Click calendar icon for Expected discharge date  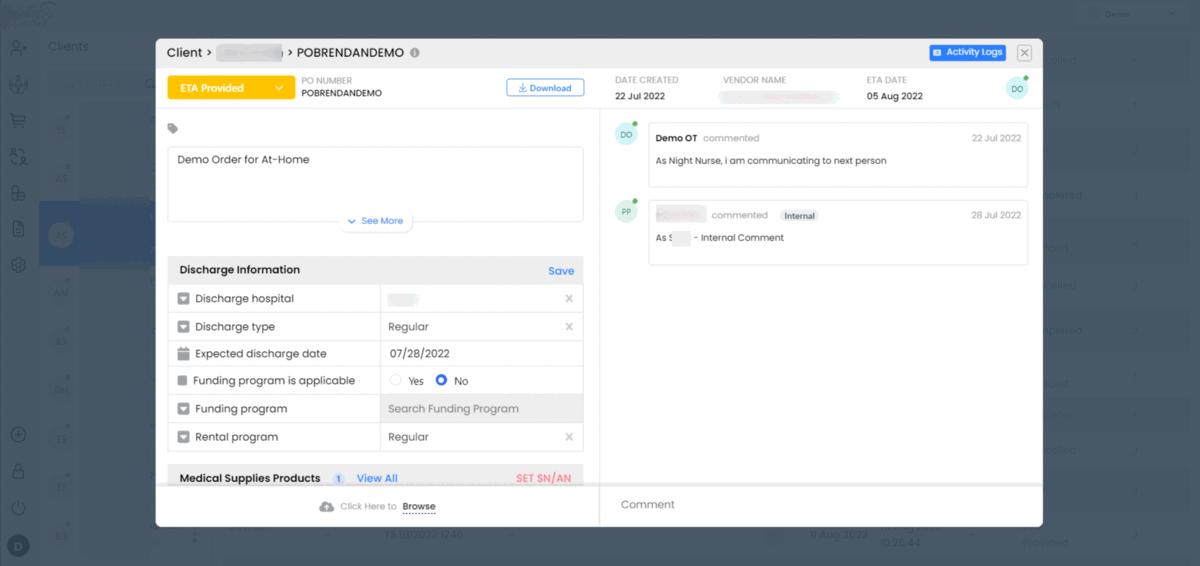(x=183, y=354)
